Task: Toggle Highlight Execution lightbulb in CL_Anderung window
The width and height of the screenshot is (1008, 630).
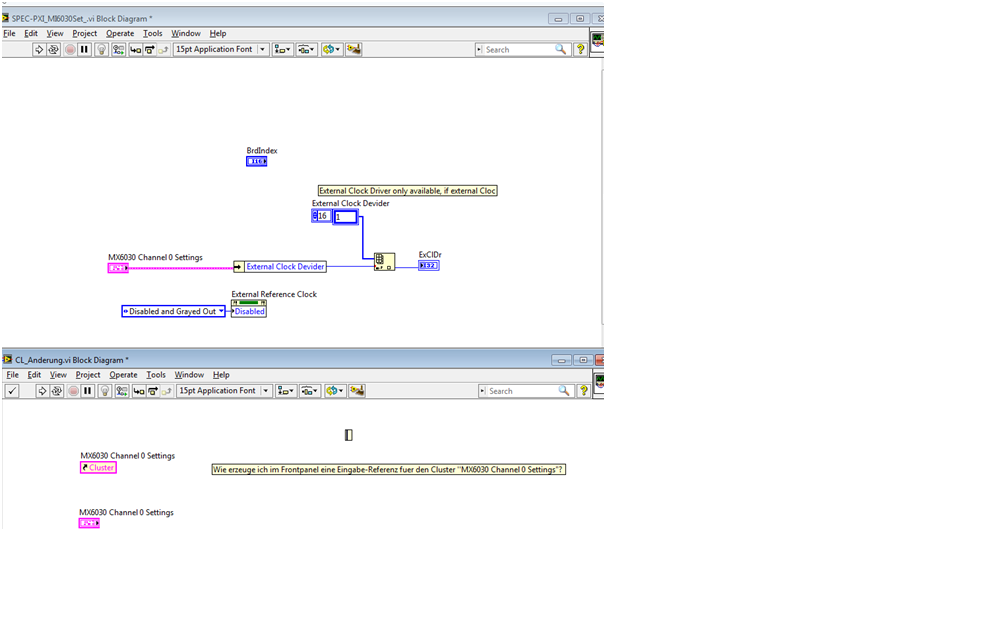Action: [x=104, y=391]
